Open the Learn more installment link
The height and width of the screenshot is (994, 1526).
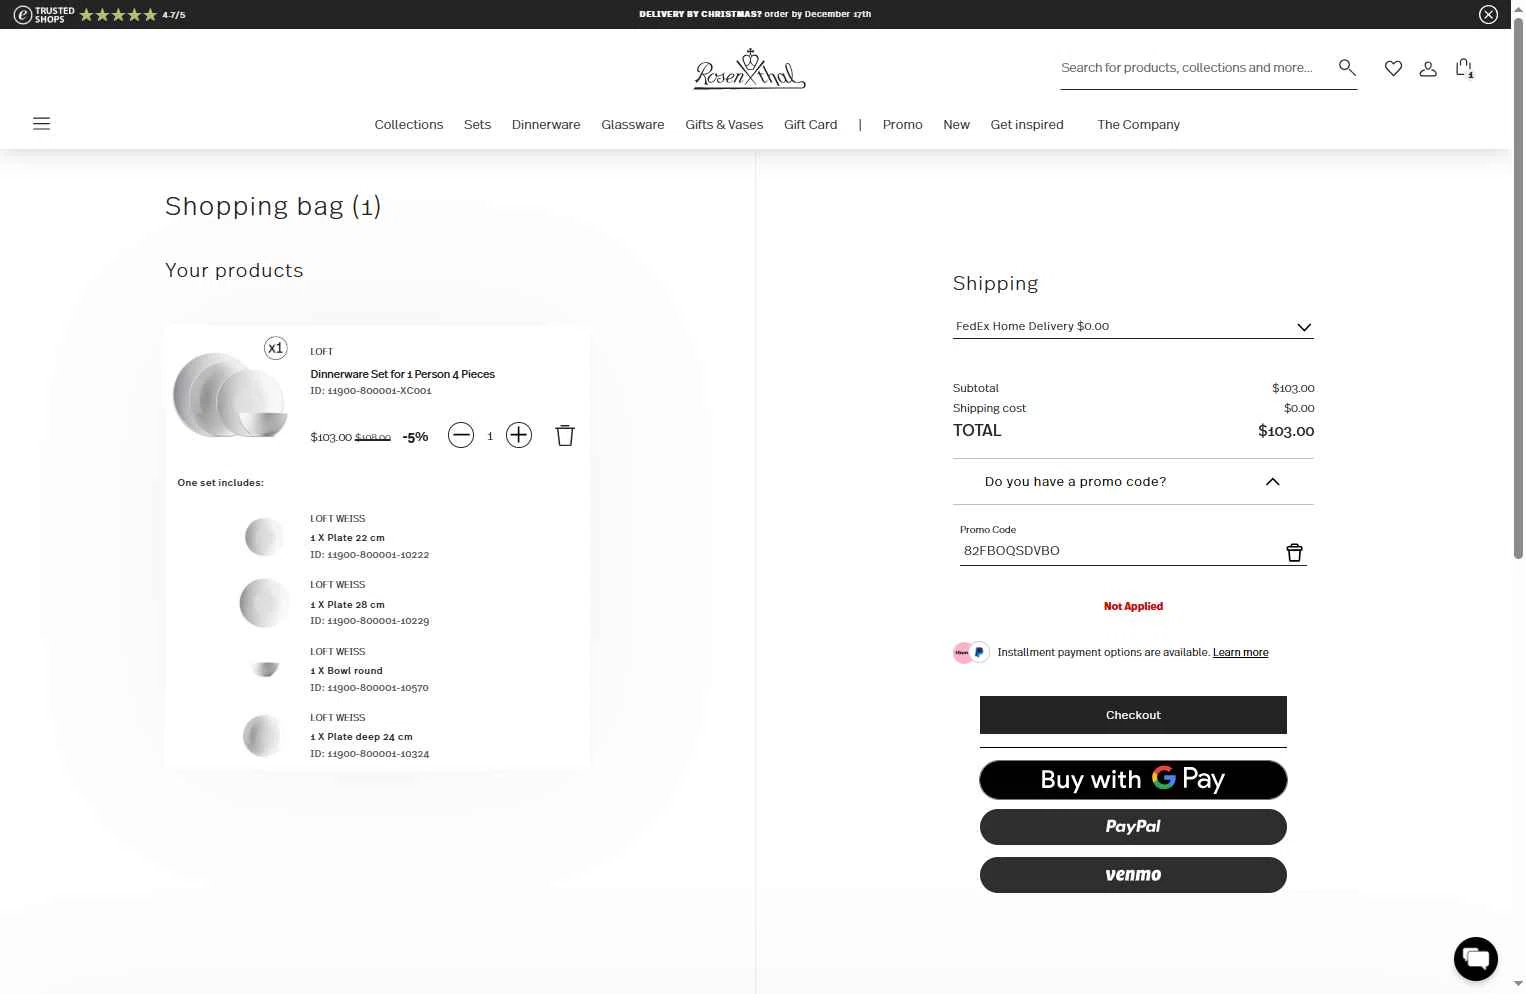coord(1240,652)
